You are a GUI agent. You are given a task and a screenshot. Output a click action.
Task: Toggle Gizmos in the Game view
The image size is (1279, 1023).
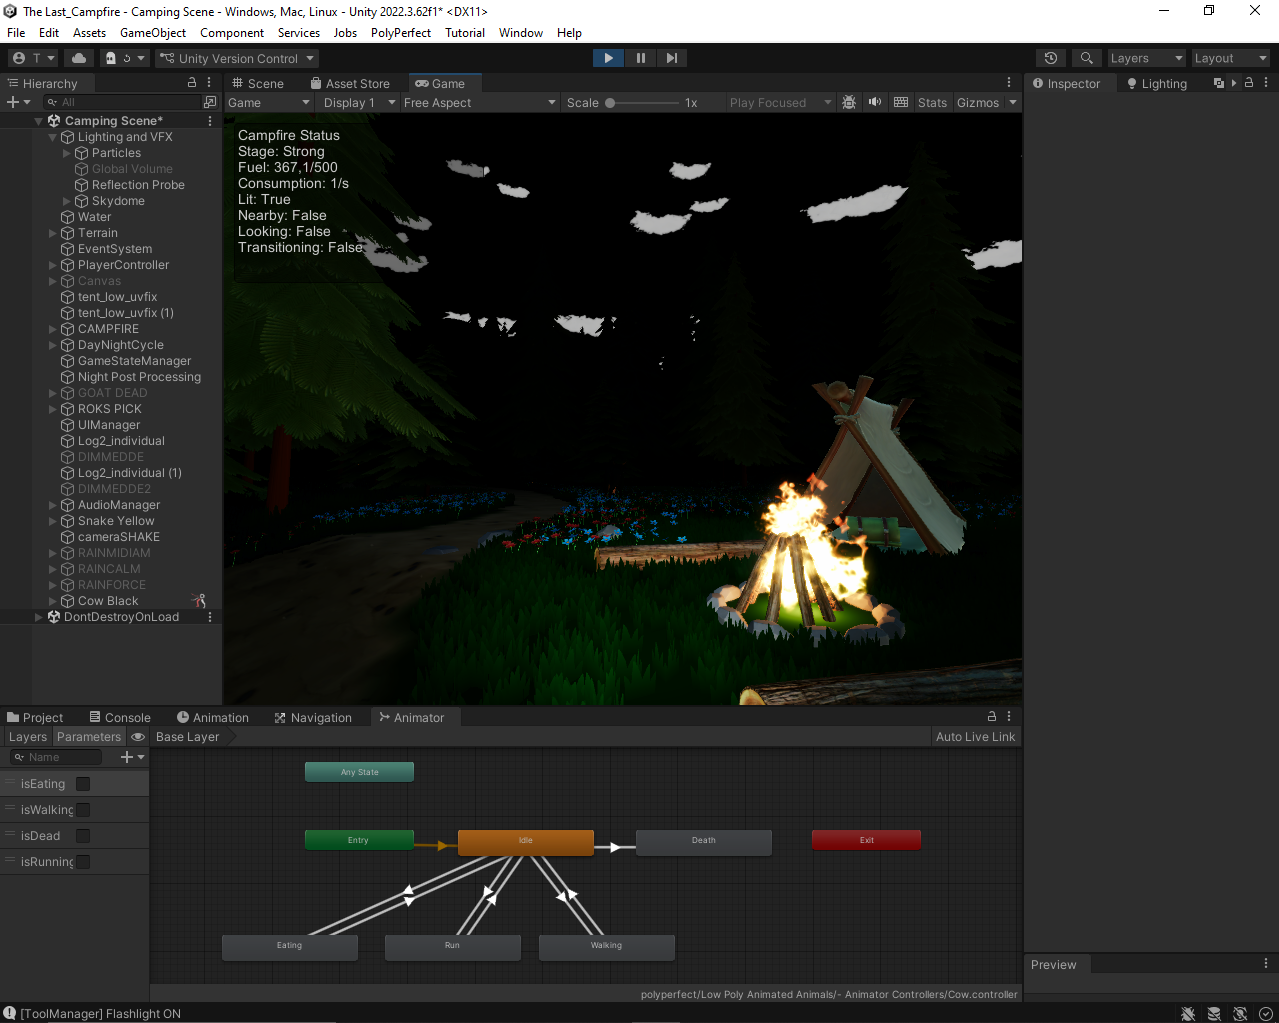tap(978, 102)
